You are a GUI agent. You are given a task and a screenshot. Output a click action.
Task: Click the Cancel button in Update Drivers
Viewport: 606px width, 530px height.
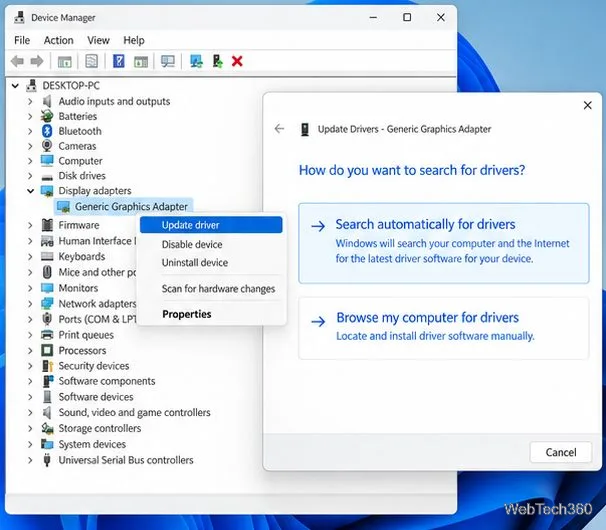pos(560,452)
